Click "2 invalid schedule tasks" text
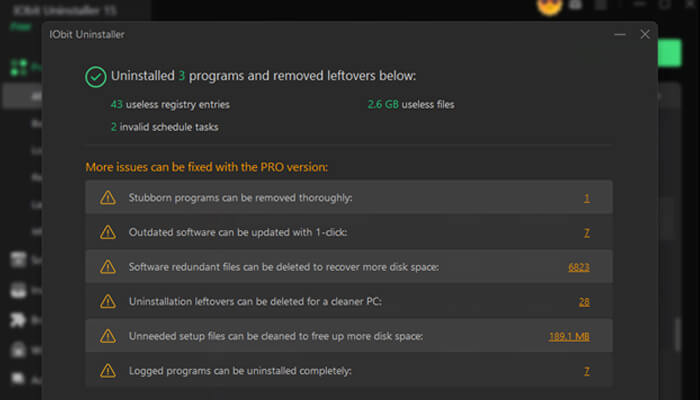 (165, 127)
